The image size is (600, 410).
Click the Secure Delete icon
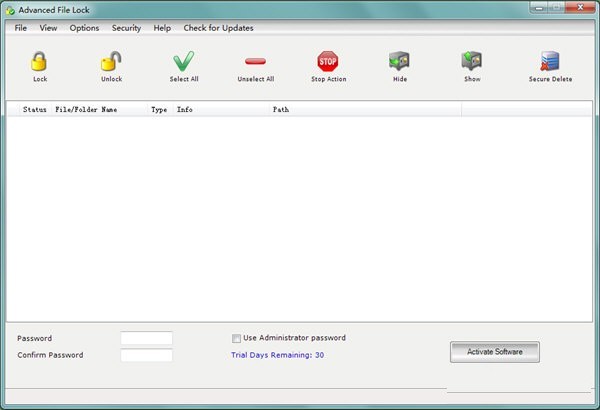(x=550, y=61)
